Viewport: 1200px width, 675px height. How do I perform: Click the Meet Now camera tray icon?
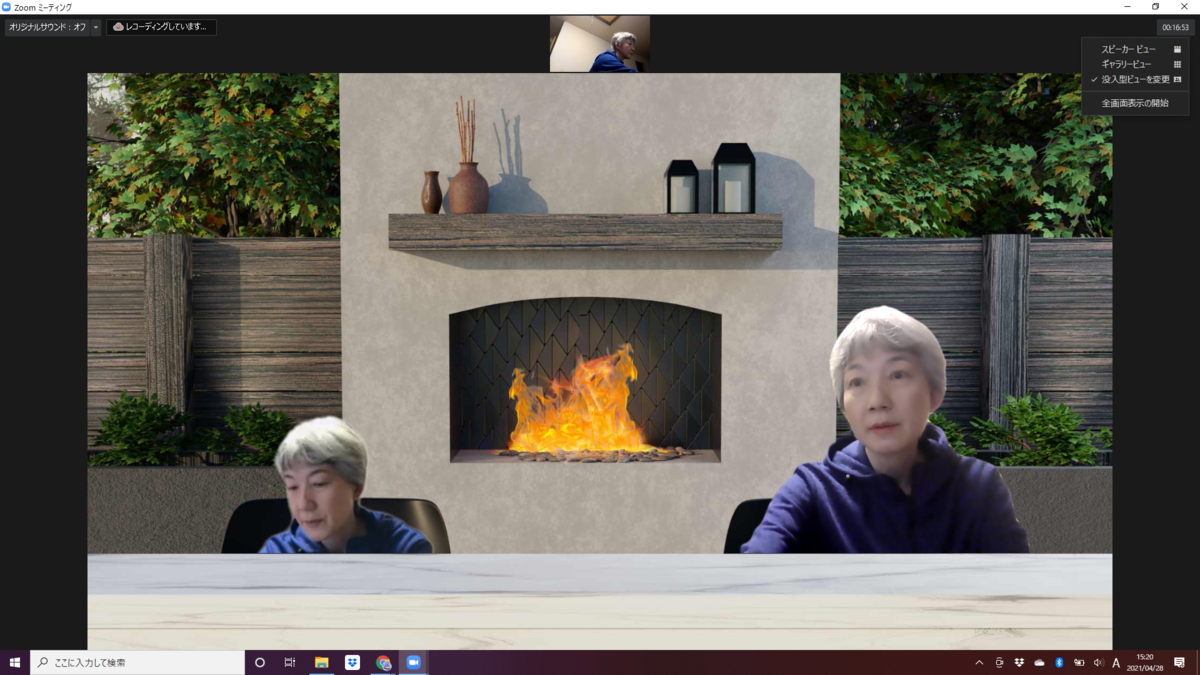(x=999, y=662)
